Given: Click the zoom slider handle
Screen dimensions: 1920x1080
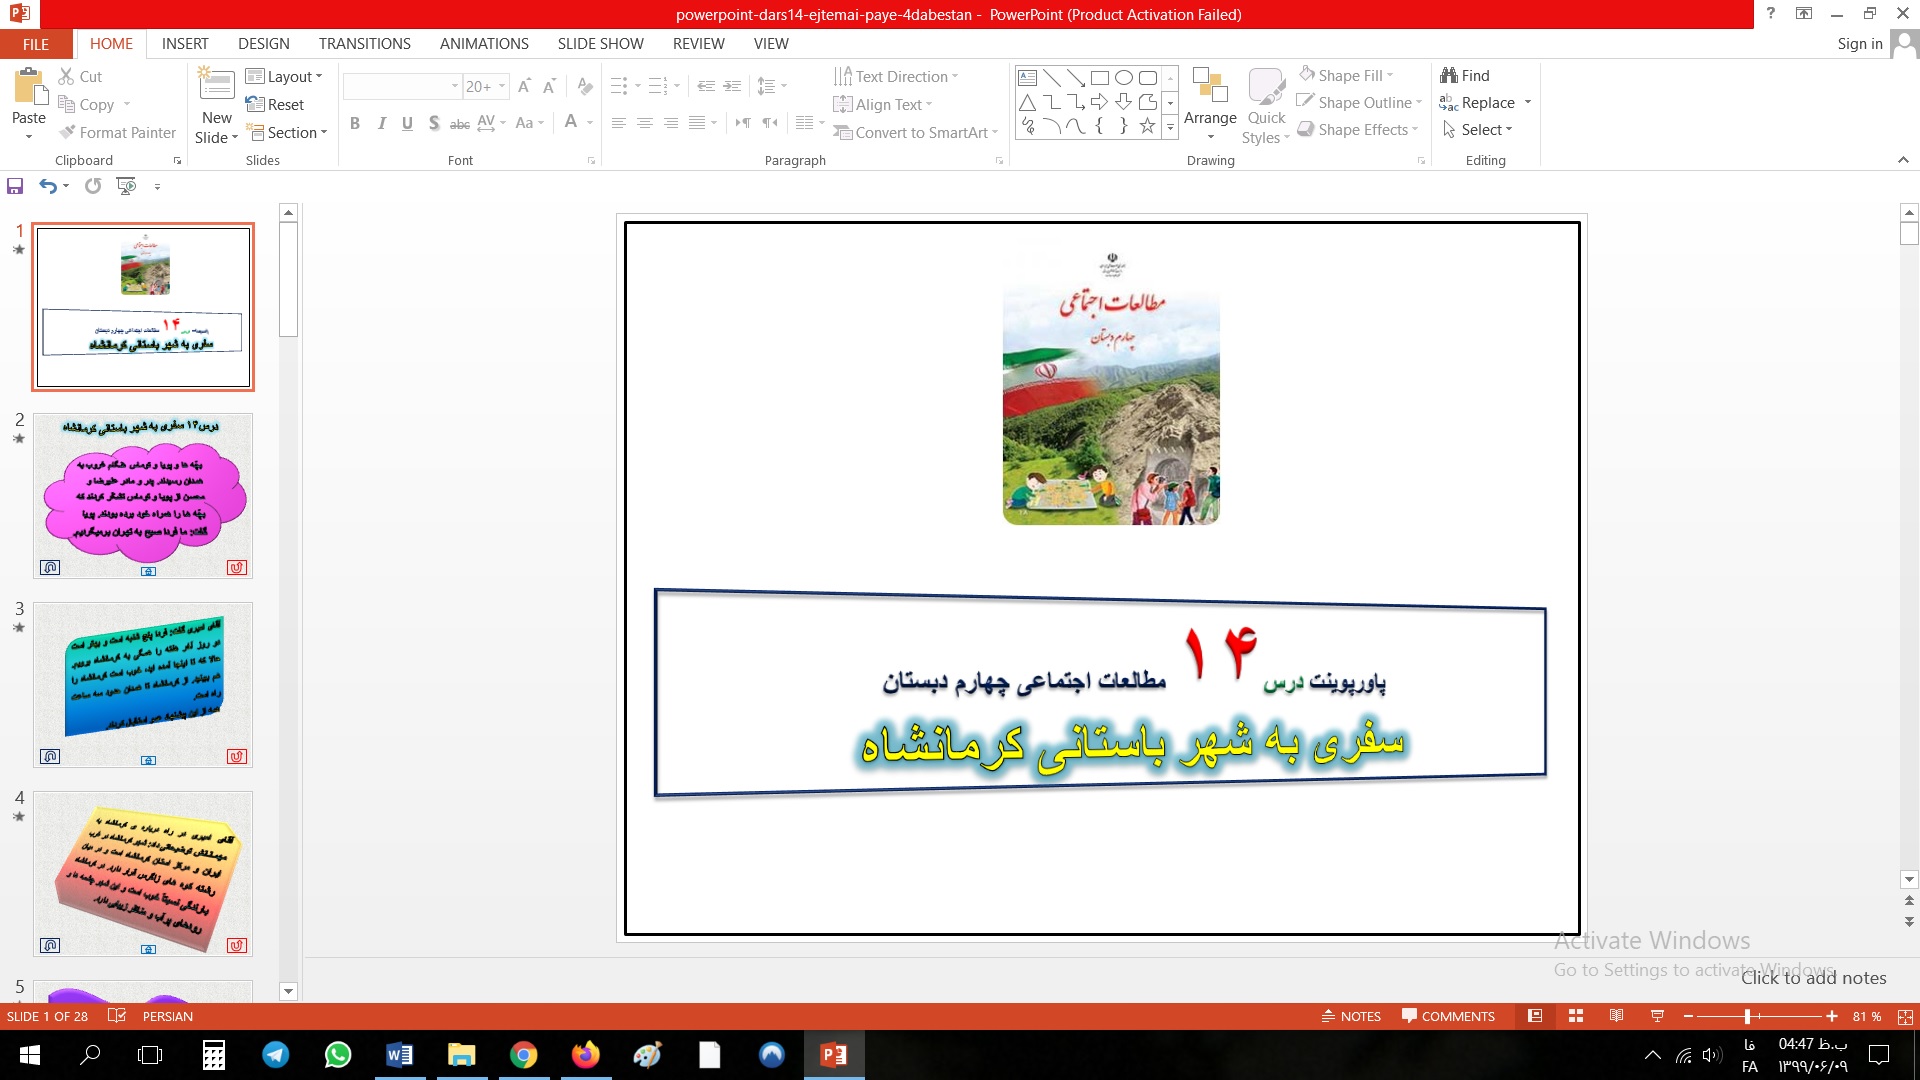Looking at the screenshot, I should point(1747,1016).
